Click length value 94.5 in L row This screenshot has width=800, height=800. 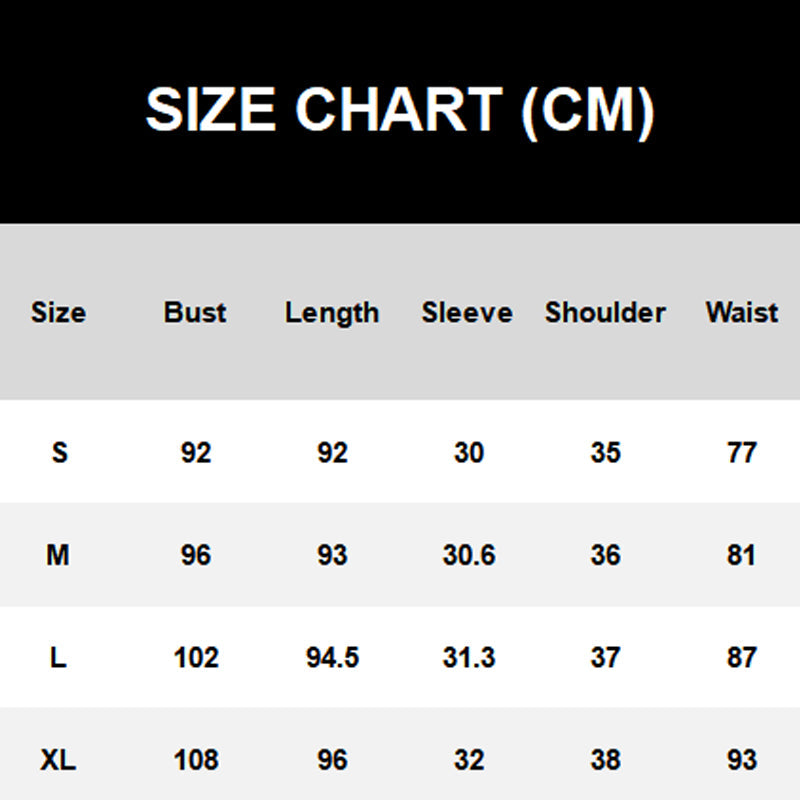[332, 658]
